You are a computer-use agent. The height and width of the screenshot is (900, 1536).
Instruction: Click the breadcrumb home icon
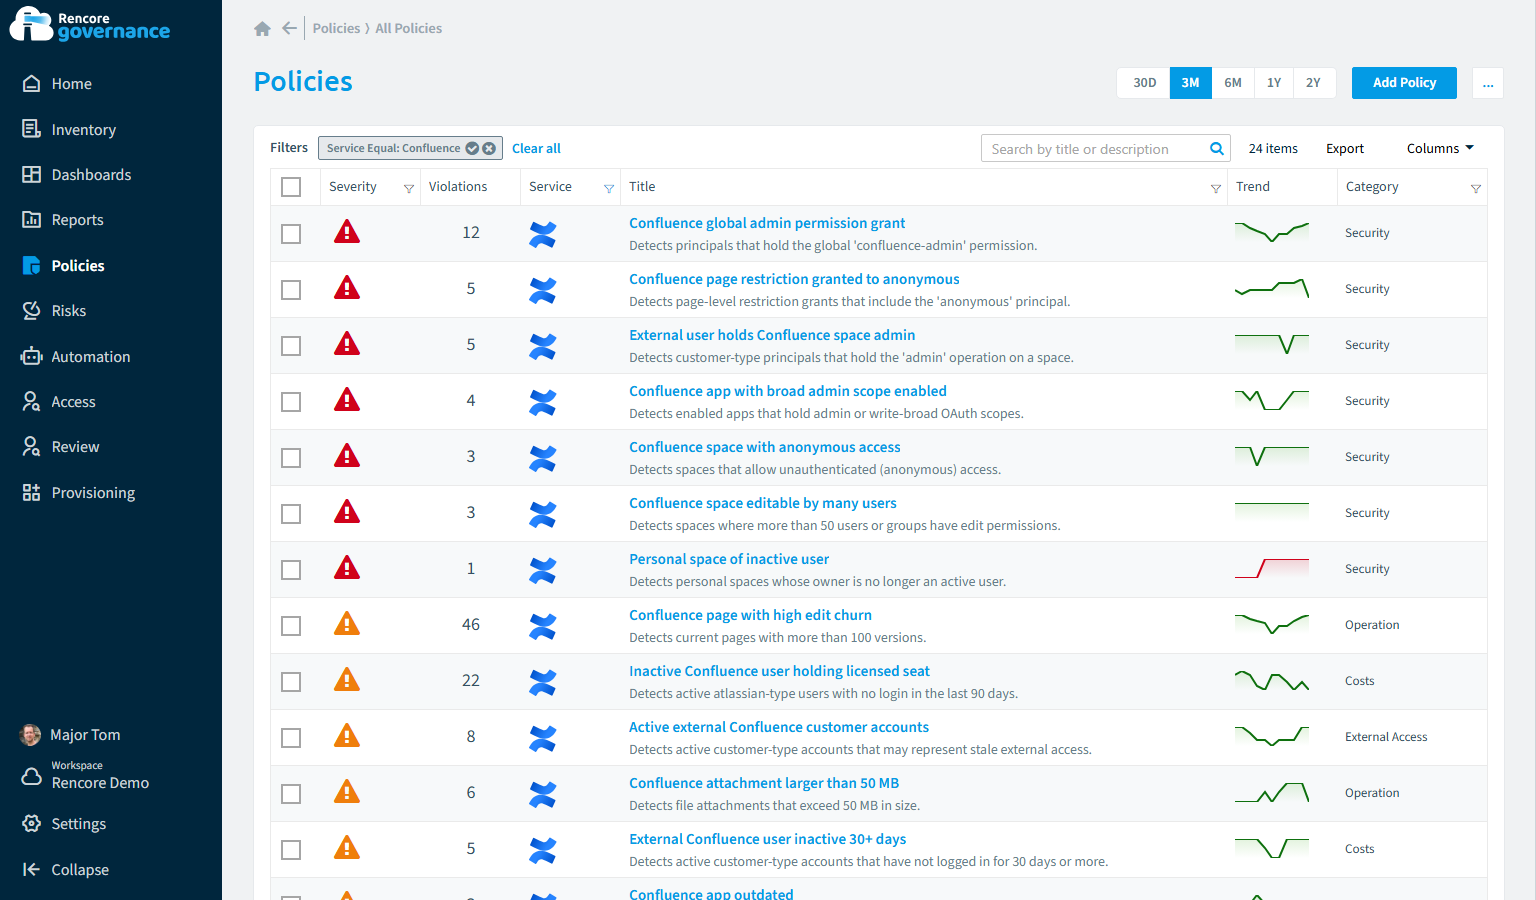pos(262,28)
